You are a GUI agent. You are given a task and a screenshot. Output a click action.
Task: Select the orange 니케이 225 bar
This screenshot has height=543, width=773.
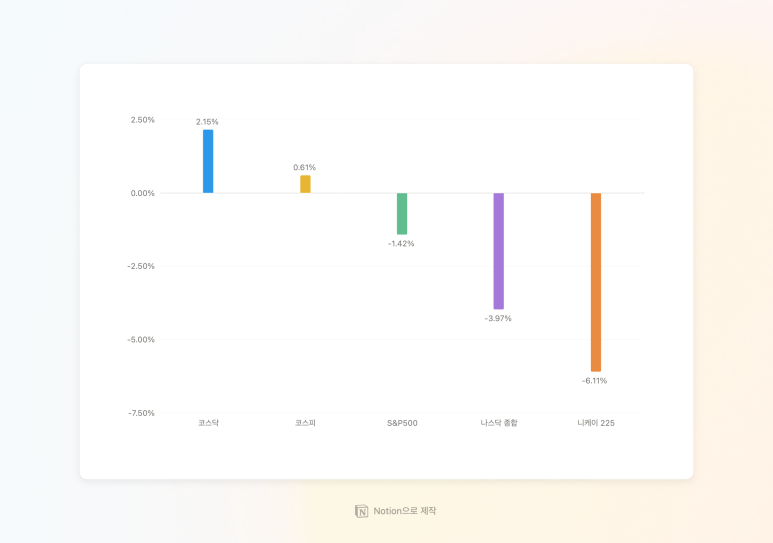coord(596,282)
